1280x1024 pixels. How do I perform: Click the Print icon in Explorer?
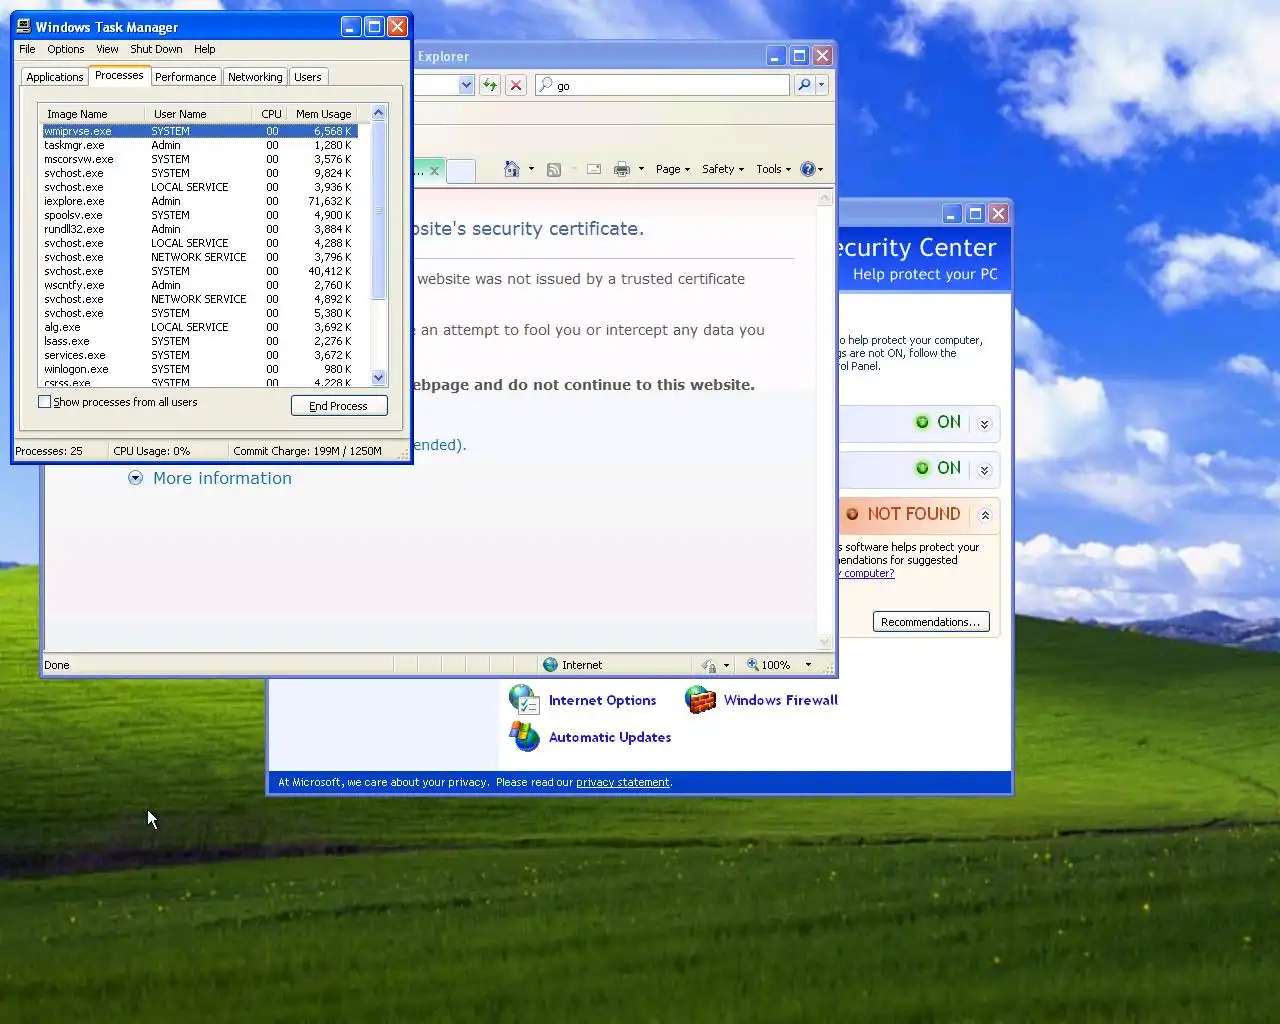(x=622, y=169)
